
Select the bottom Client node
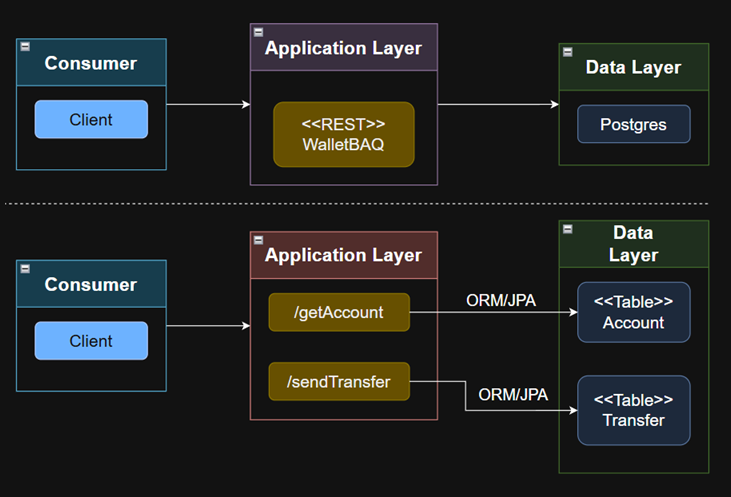point(91,341)
